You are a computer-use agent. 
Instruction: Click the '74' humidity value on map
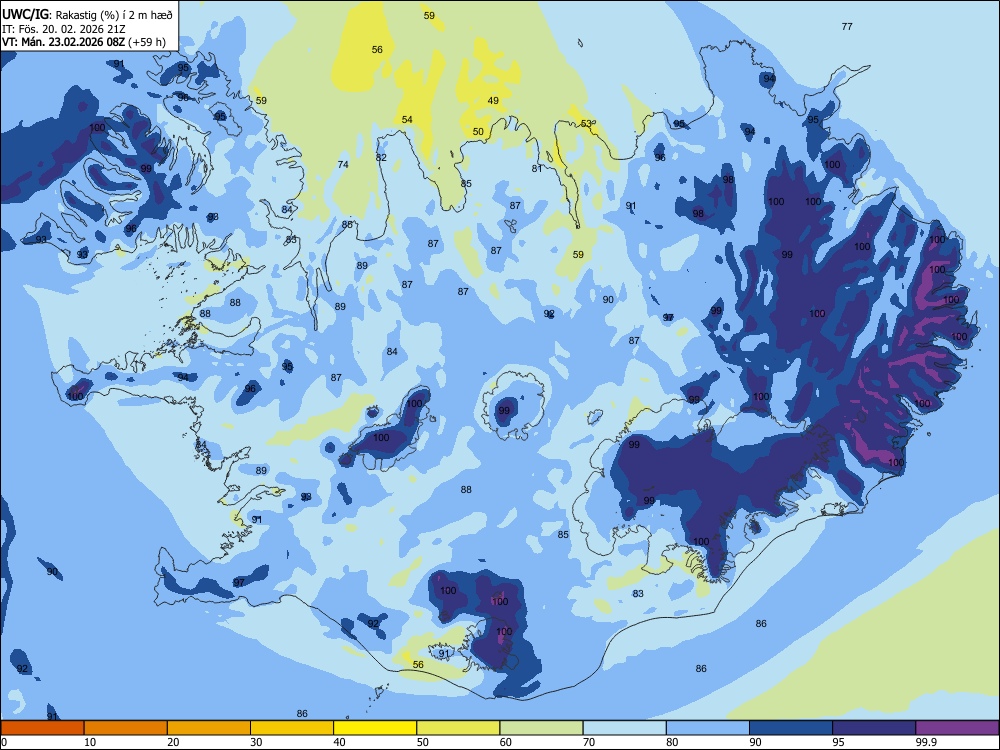(343, 164)
